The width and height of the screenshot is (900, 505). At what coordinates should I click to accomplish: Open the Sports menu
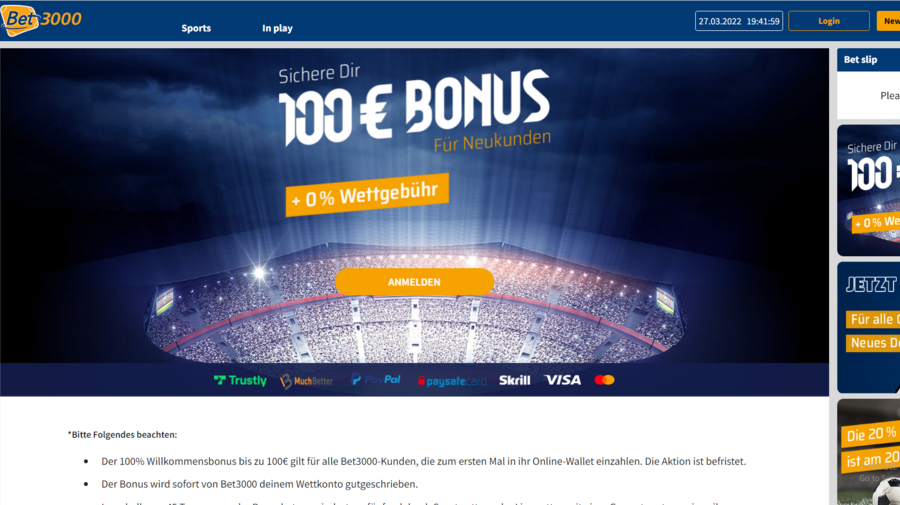(x=196, y=28)
